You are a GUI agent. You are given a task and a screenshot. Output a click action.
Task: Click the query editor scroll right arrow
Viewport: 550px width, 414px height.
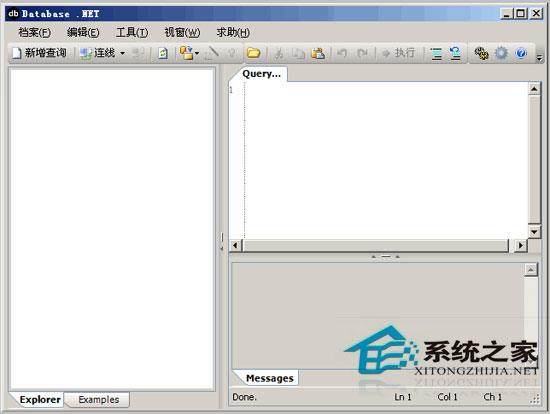521,245
